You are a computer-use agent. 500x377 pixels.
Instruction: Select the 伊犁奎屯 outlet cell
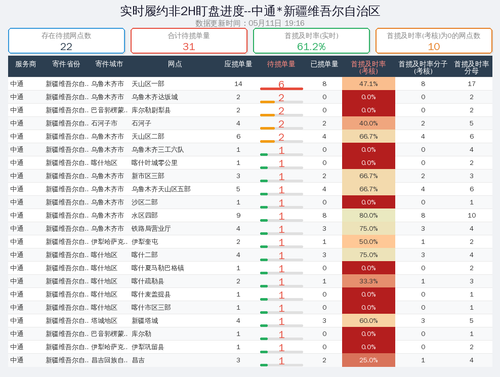tap(144, 242)
